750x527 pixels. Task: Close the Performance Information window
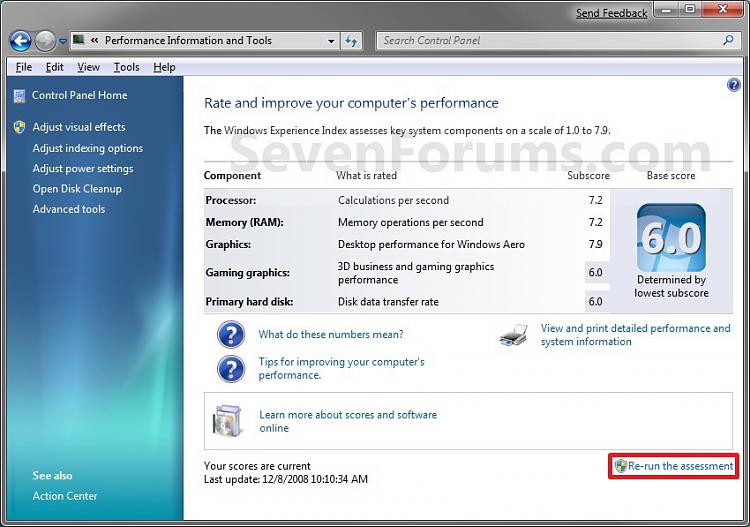tap(722, 9)
